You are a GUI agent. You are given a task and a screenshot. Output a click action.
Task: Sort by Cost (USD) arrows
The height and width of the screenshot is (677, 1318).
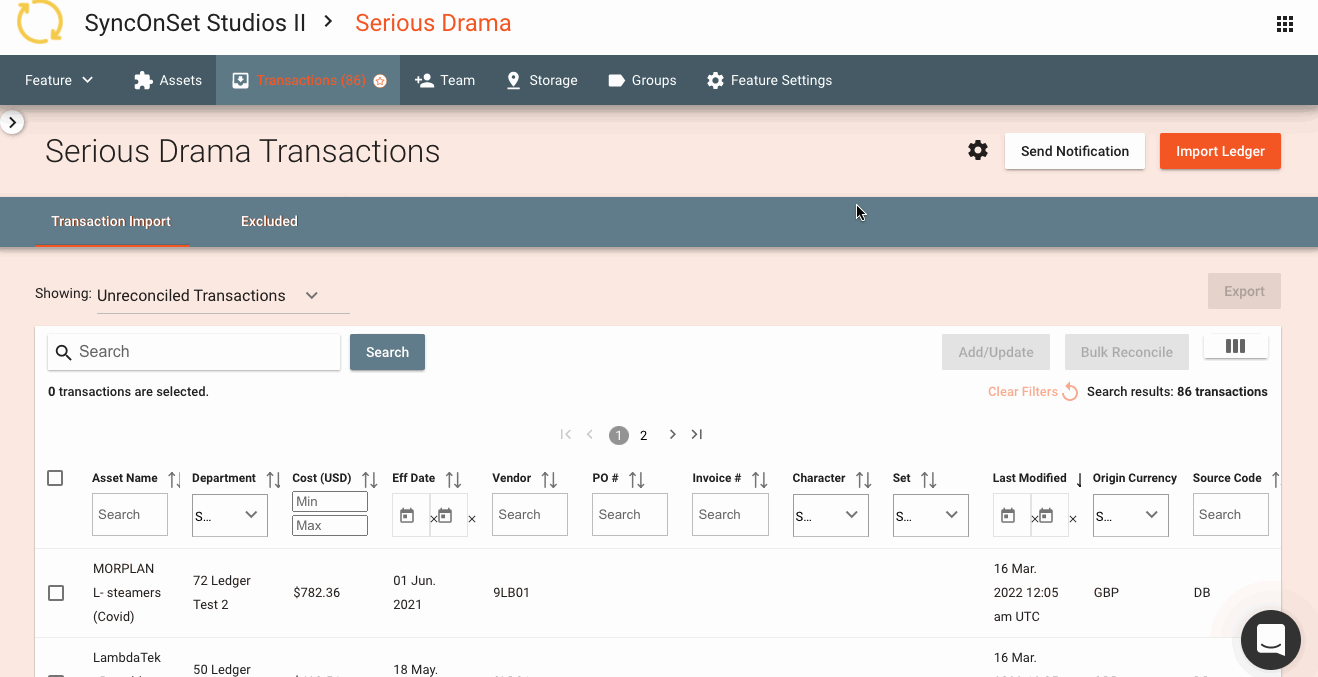(369, 480)
